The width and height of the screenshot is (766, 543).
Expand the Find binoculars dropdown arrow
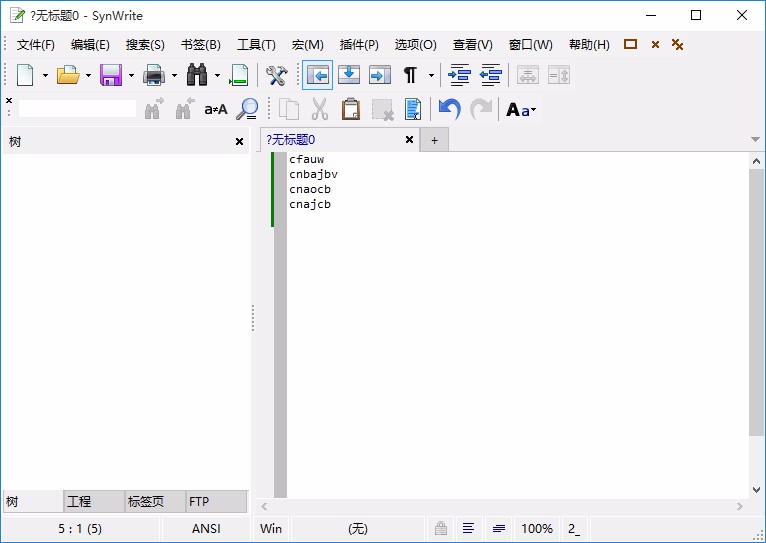pyautogui.click(x=217, y=75)
